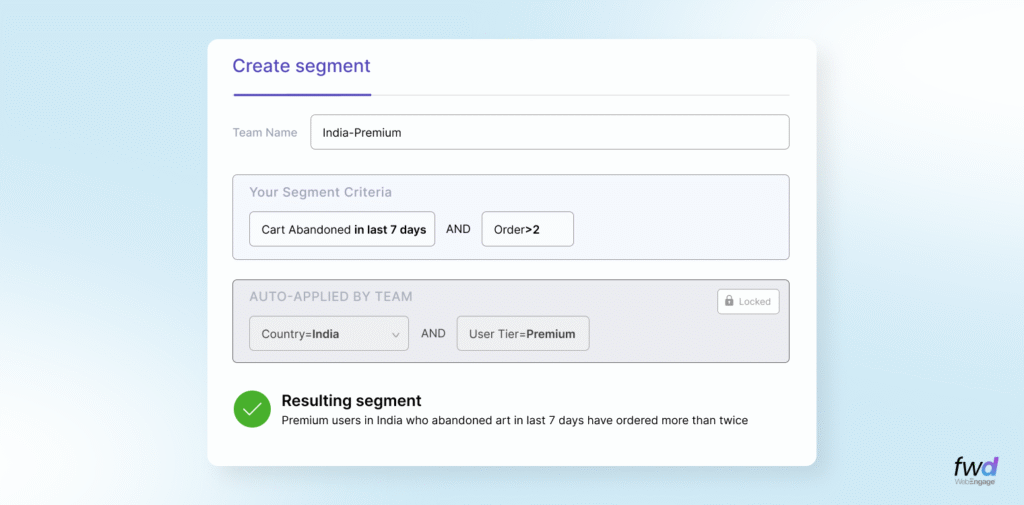Screen dimensions: 1024x505
Task: Select the User Tier=Premium chip
Action: point(522,334)
